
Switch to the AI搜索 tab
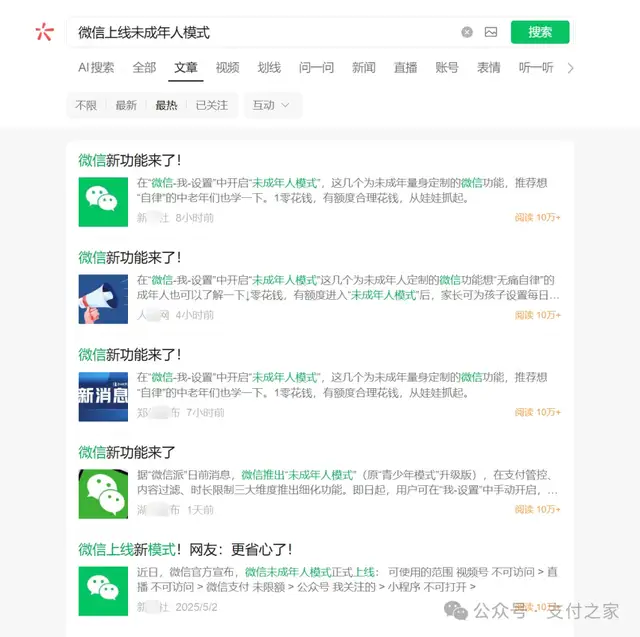coord(96,67)
